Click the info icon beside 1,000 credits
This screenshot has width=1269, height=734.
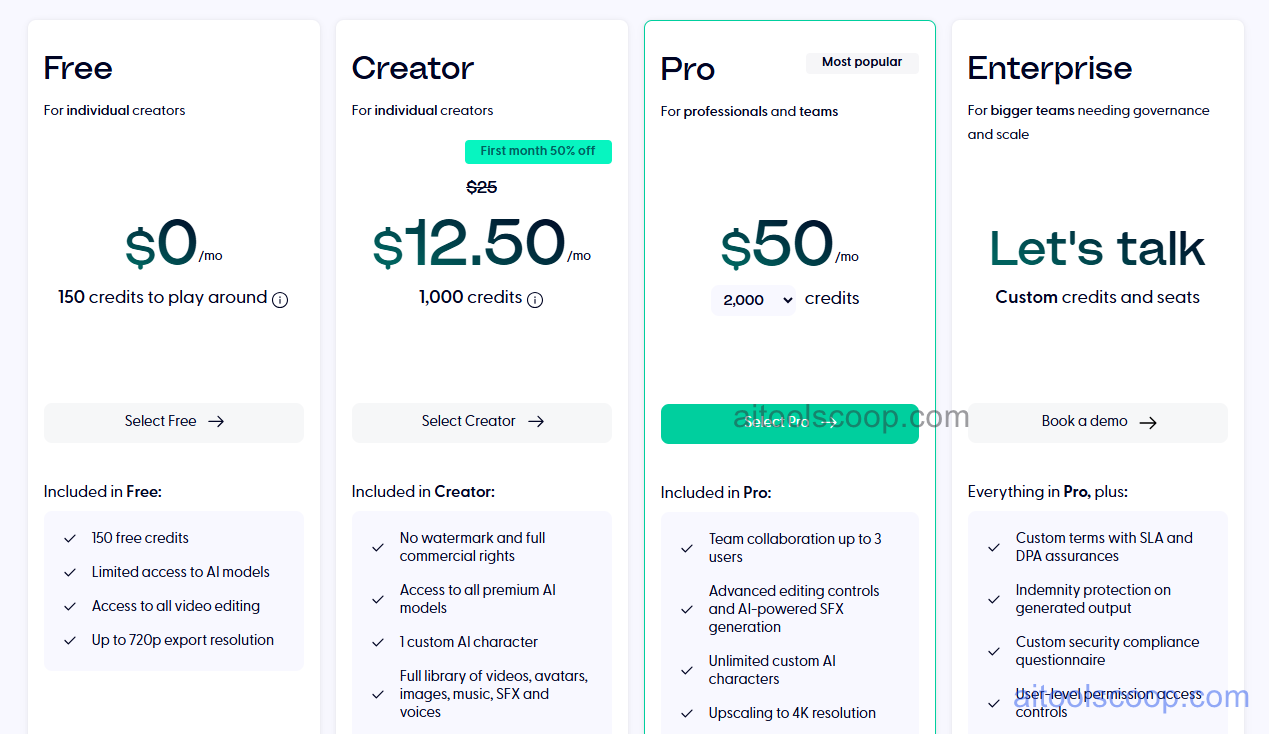pos(535,299)
